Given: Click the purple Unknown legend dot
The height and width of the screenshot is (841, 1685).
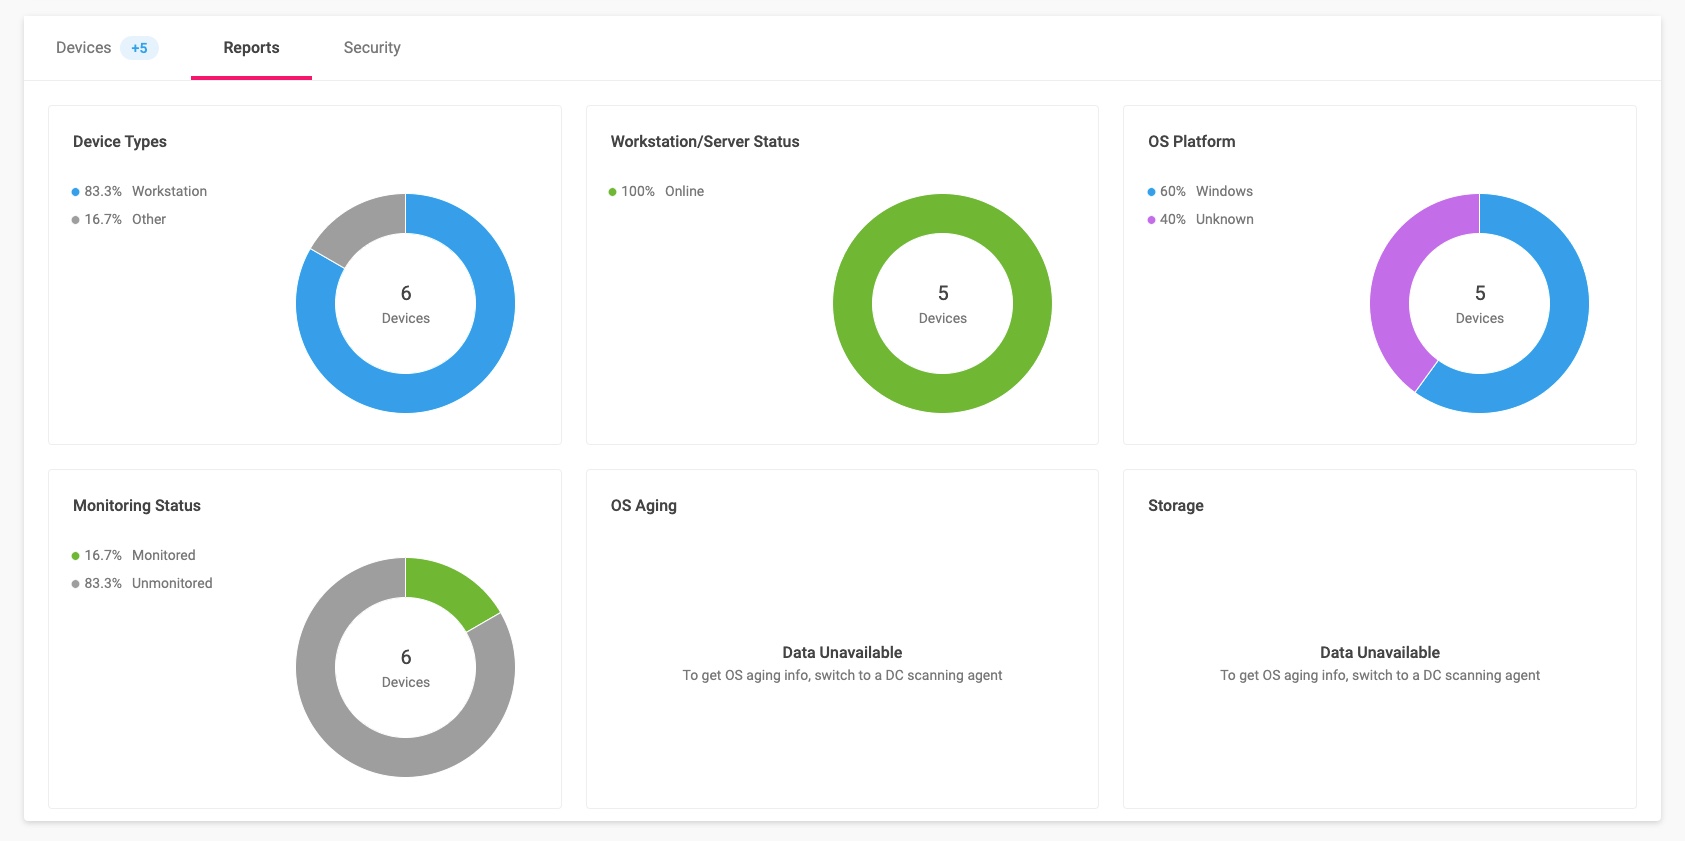Looking at the screenshot, I should (1151, 220).
